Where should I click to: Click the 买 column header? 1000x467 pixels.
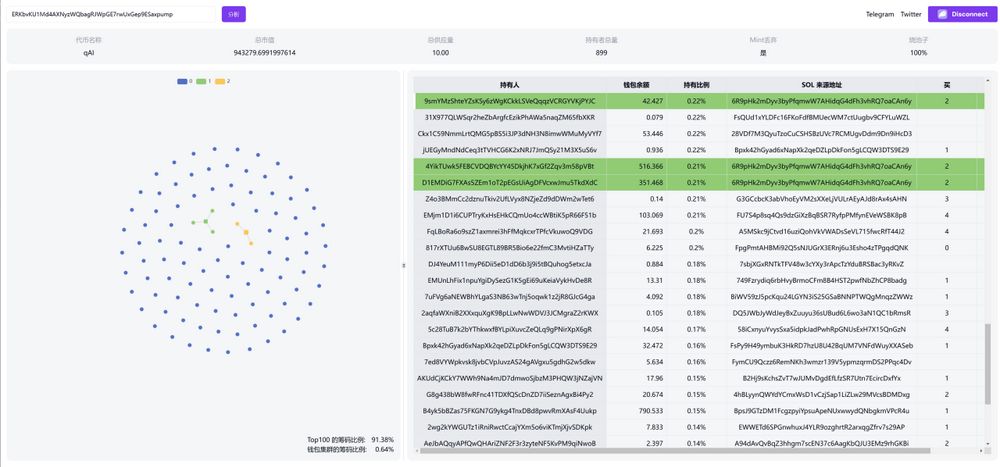946,84
